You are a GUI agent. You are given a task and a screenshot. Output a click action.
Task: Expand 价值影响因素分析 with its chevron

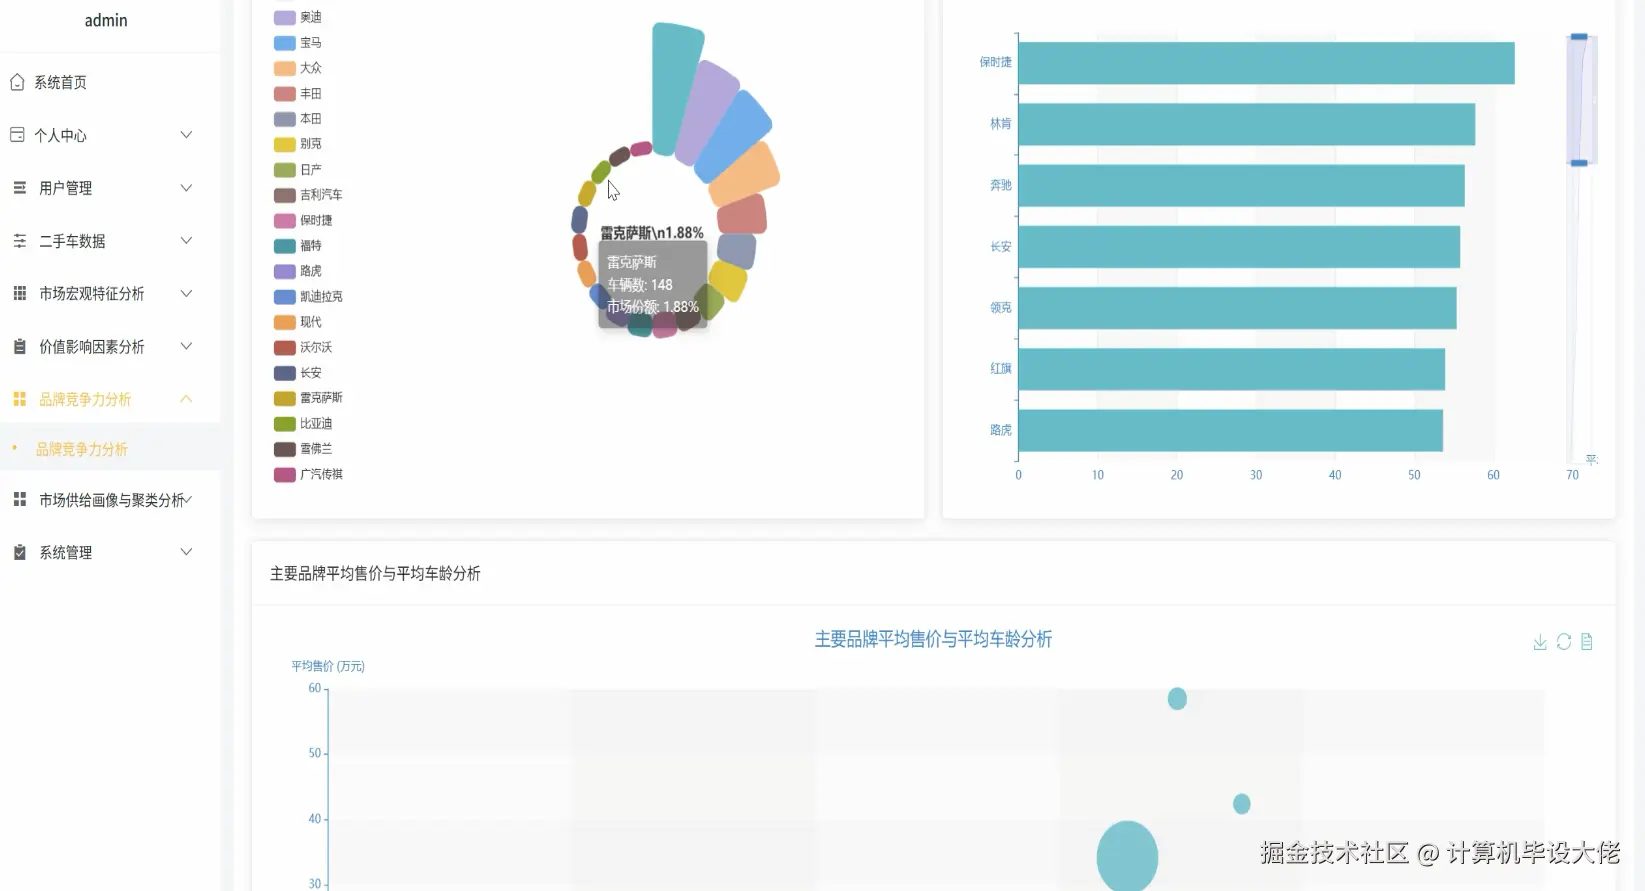[x=186, y=346]
